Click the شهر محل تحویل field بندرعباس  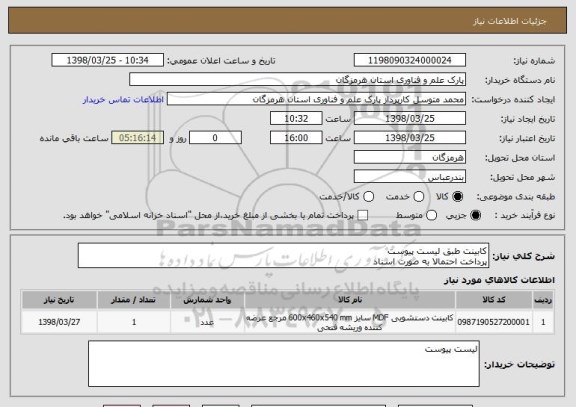(x=410, y=177)
